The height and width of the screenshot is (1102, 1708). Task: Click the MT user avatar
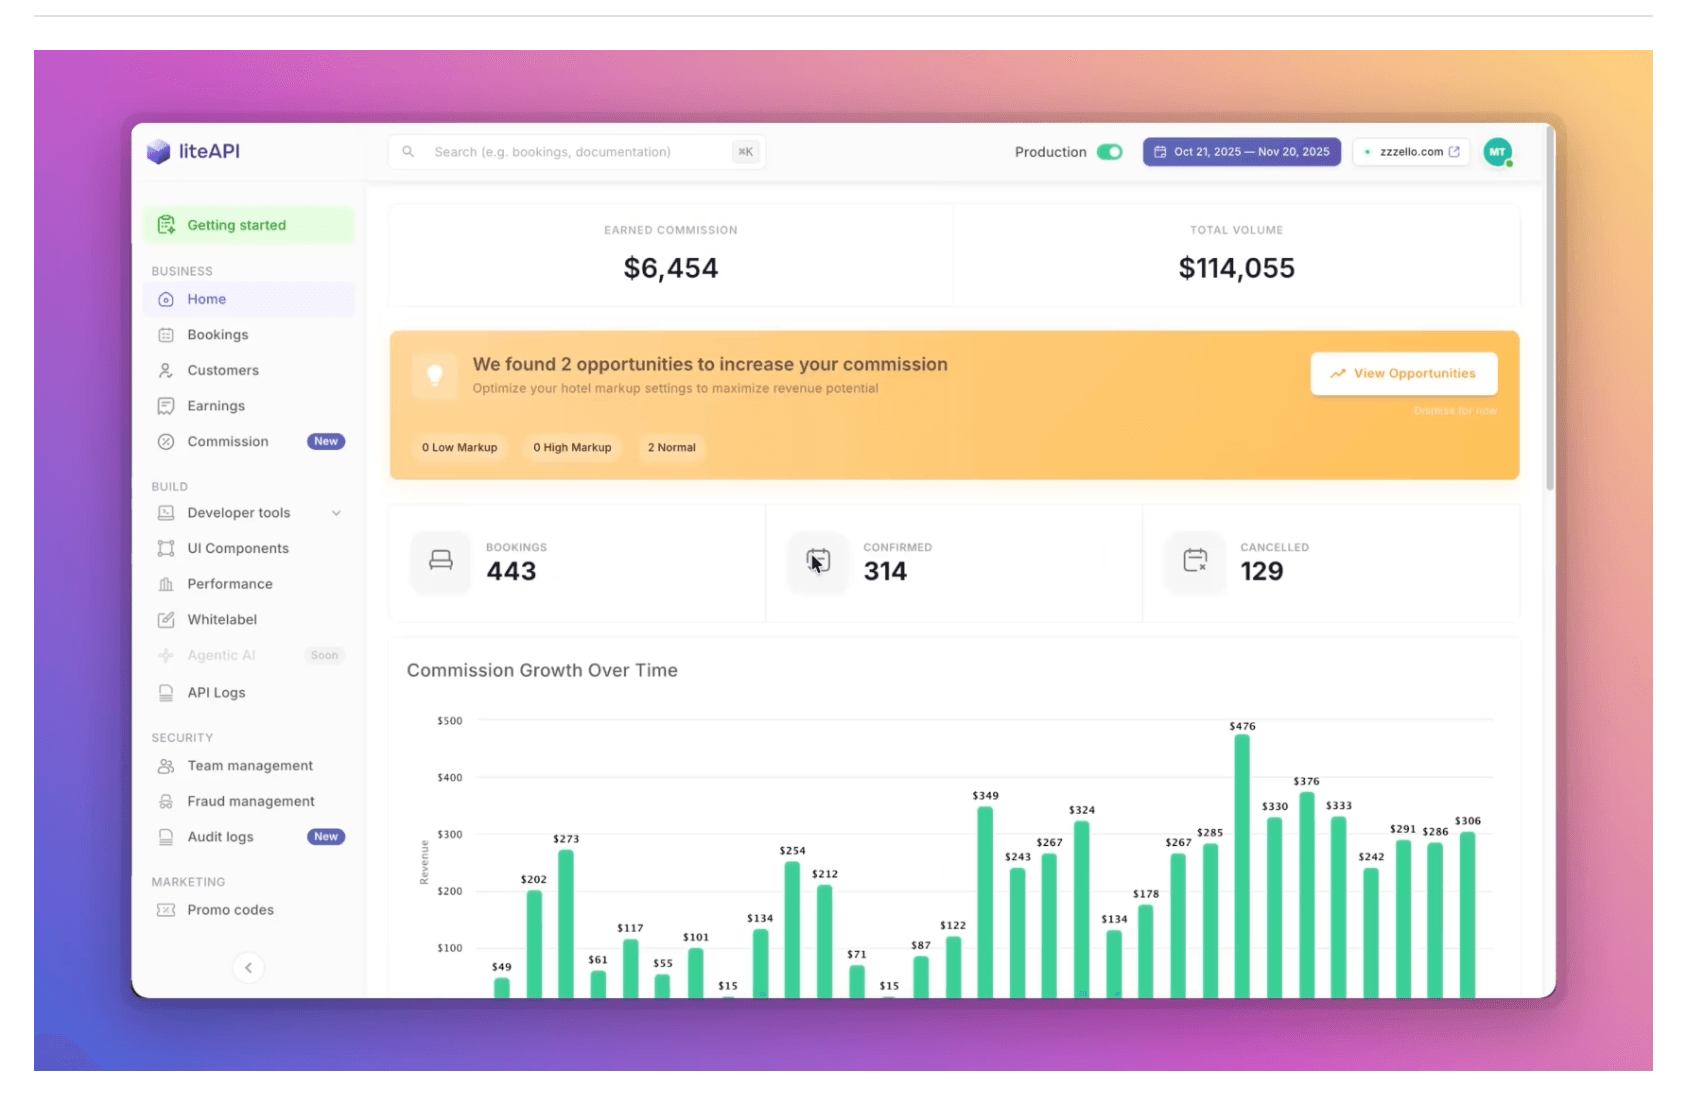point(1496,152)
